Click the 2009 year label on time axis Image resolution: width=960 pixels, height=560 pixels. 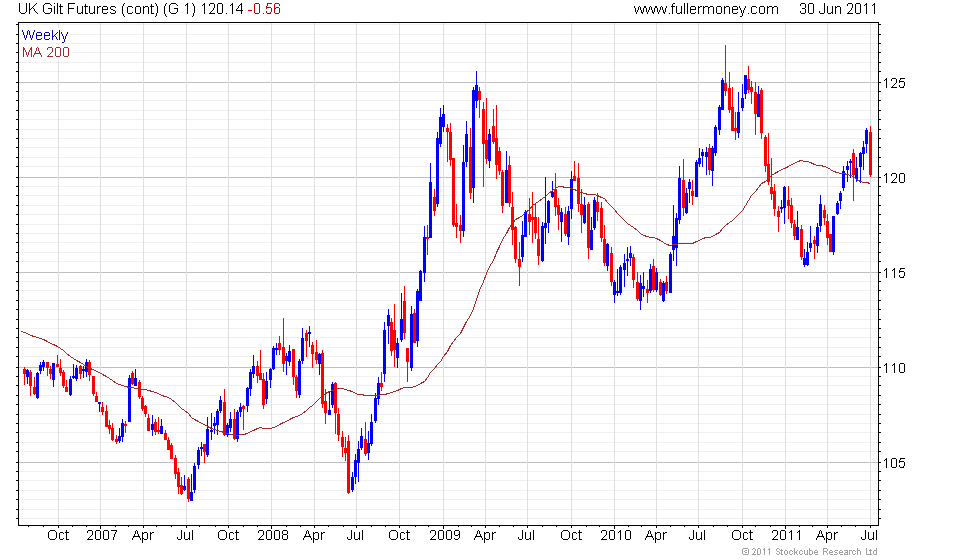pos(444,535)
